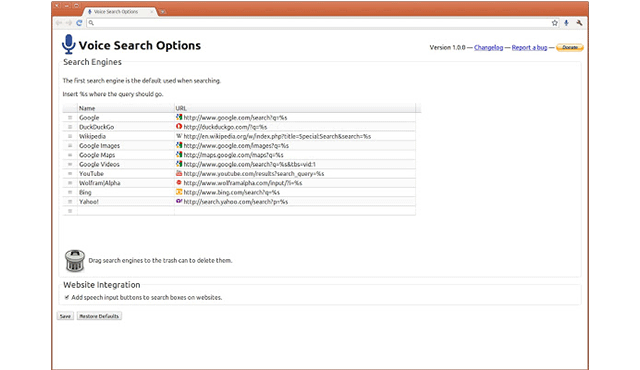Click the reload page icon
640x370 pixels.
click(x=79, y=23)
